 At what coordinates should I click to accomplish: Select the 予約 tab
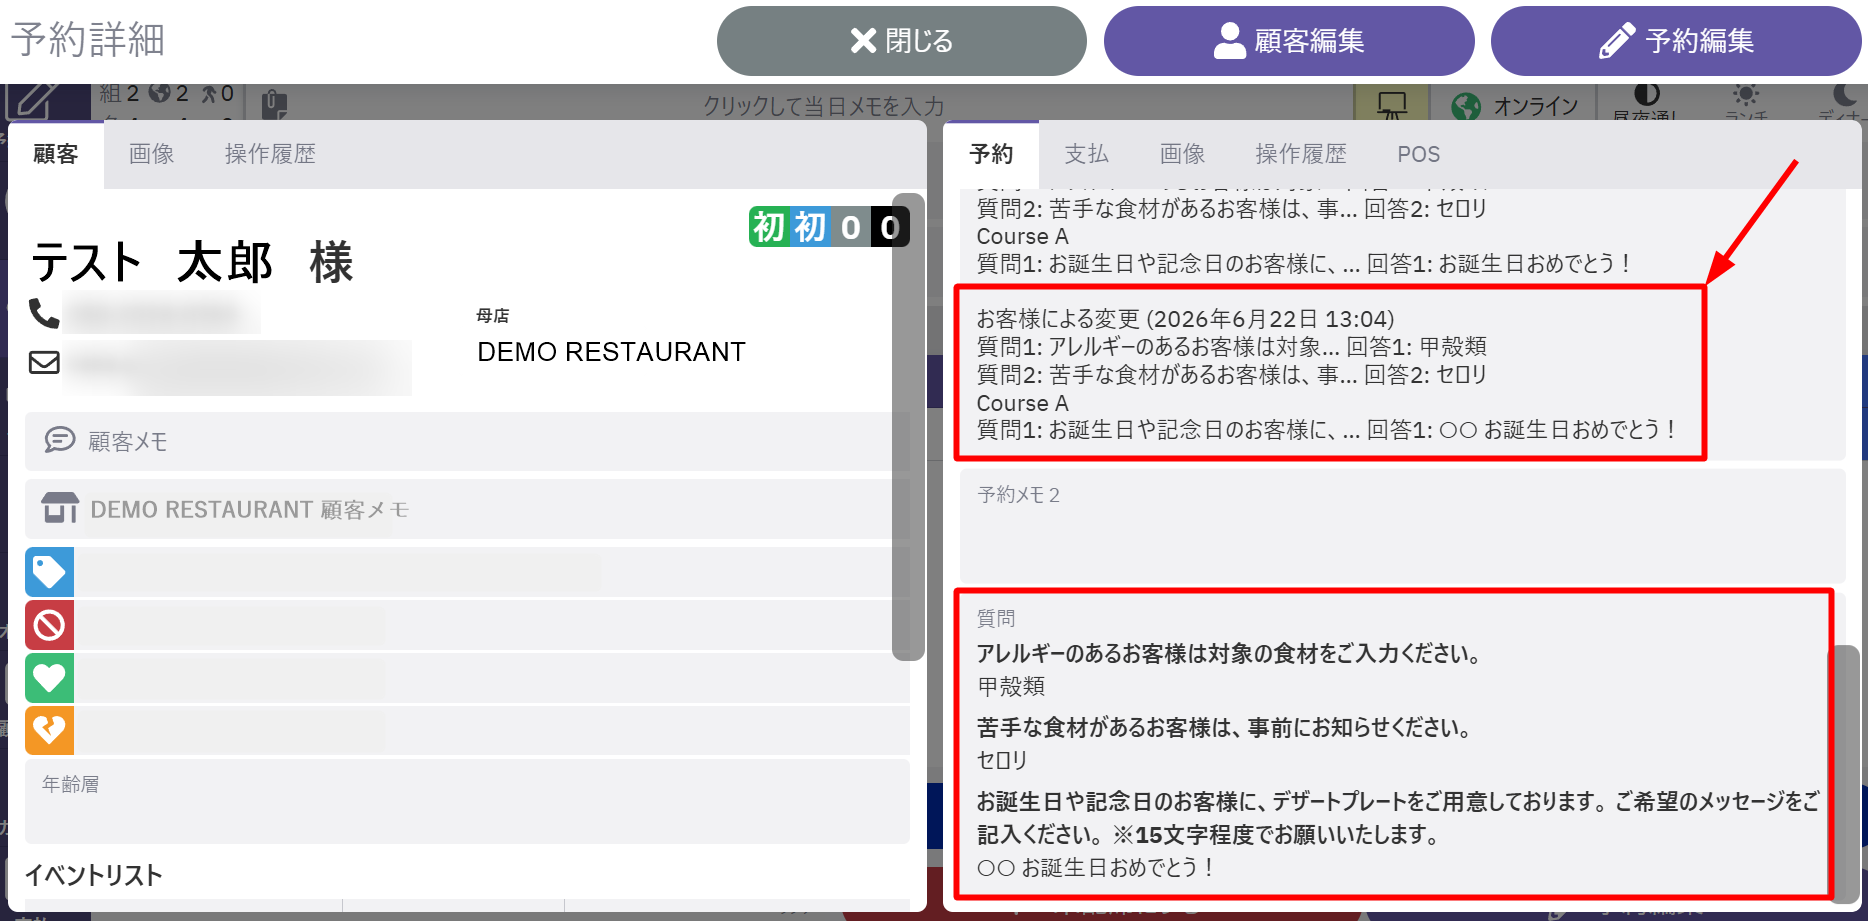pos(991,154)
